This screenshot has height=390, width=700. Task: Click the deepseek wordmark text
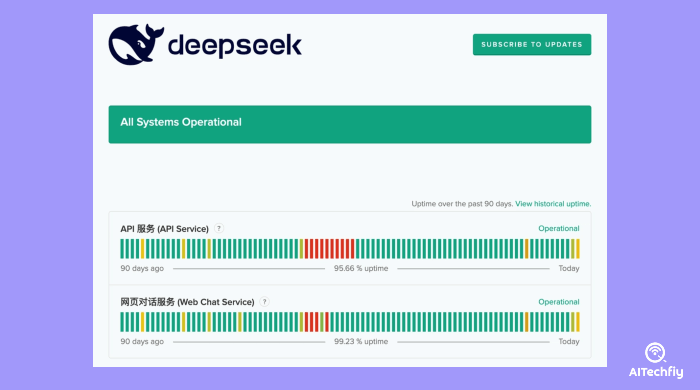pyautogui.click(x=235, y=46)
